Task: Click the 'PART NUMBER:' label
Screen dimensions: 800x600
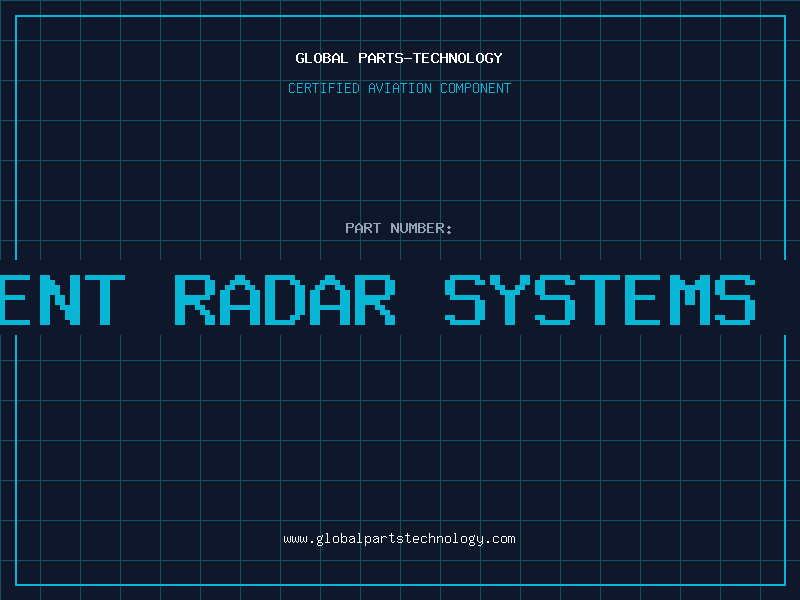Action: (x=399, y=228)
